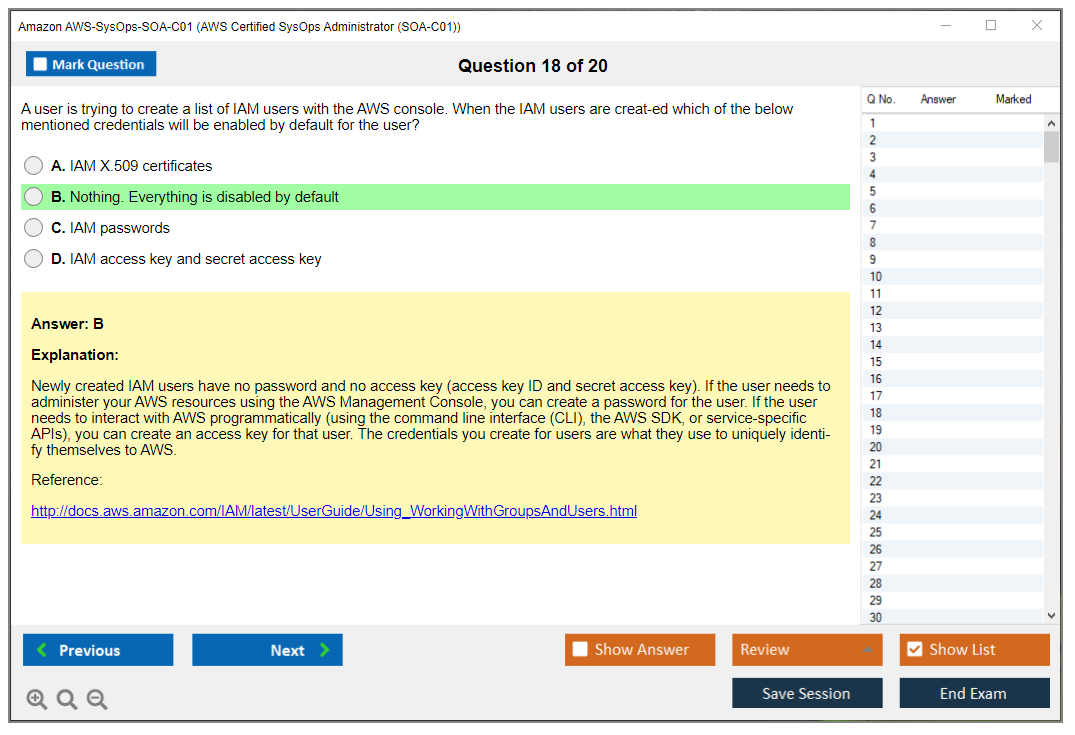Choose option C IAM passwords

tap(34, 228)
